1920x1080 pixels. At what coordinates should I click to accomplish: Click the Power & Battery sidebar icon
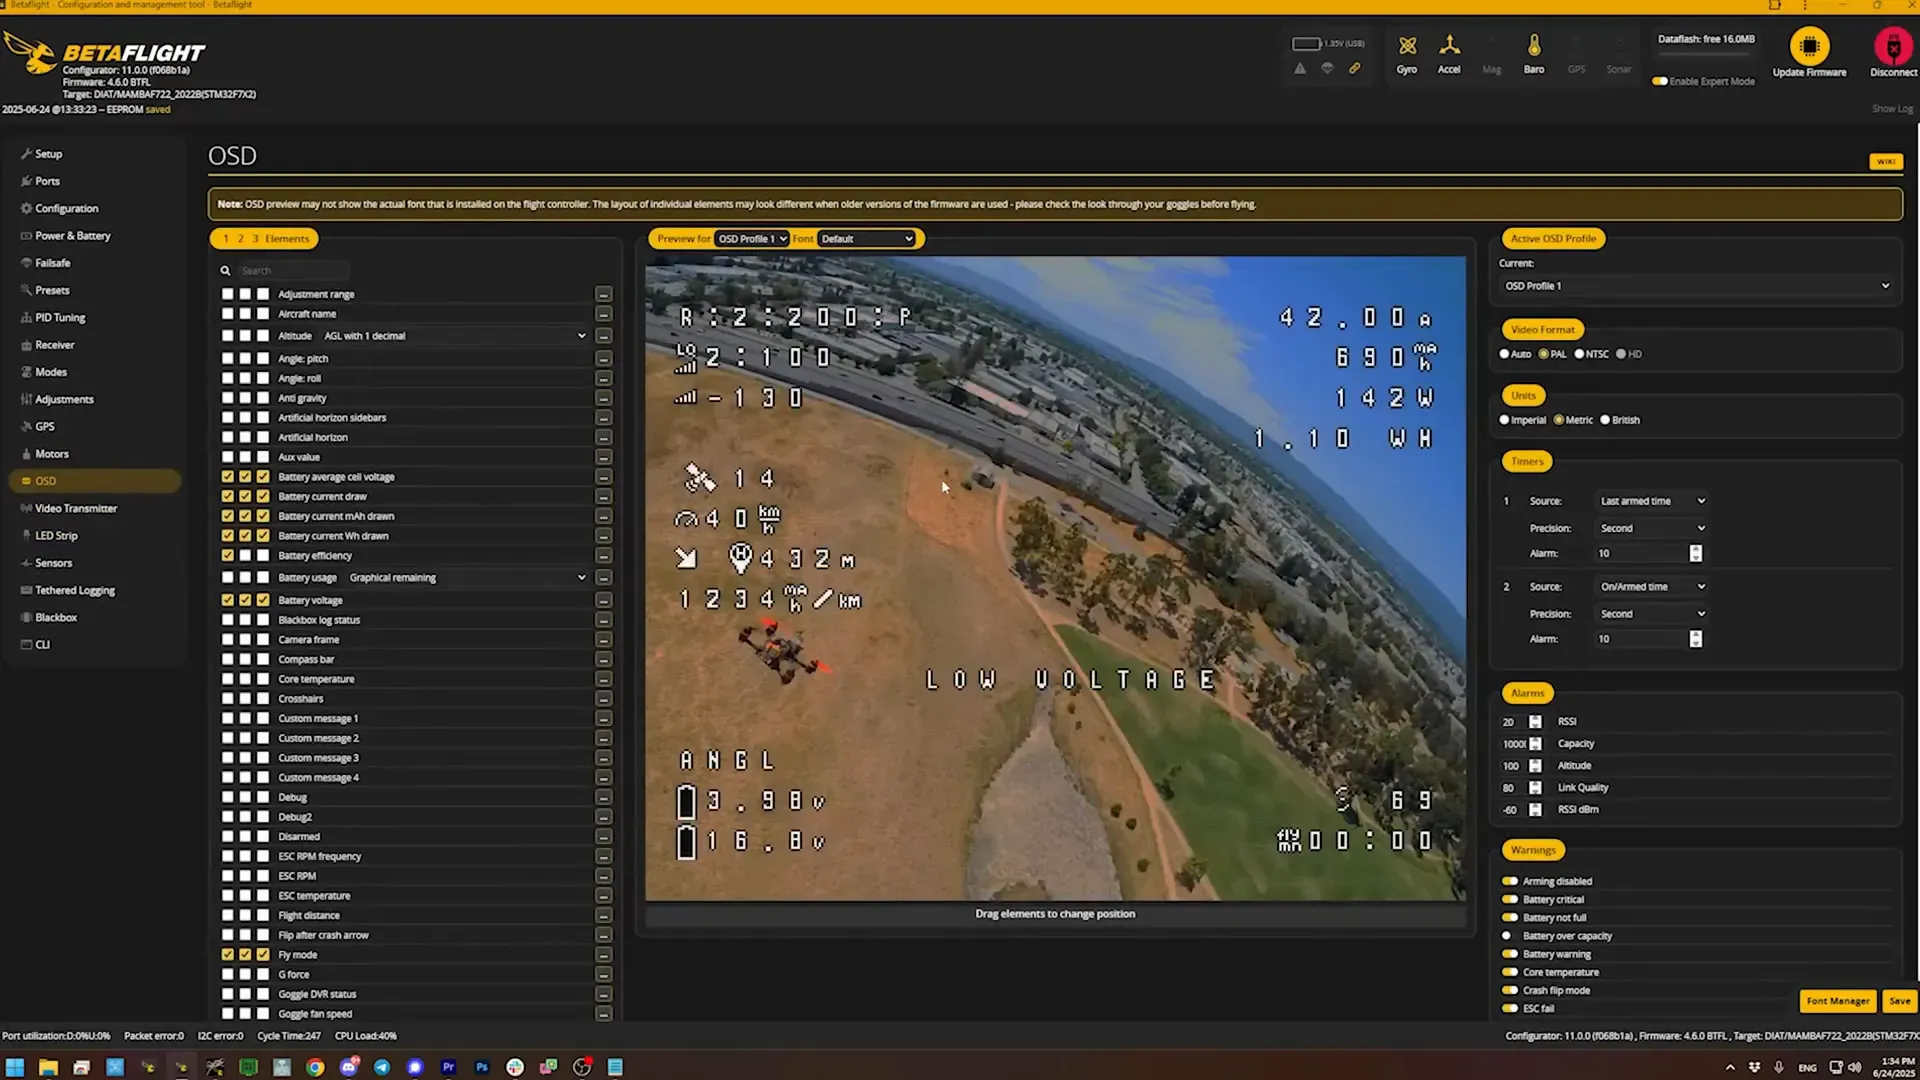(x=26, y=236)
